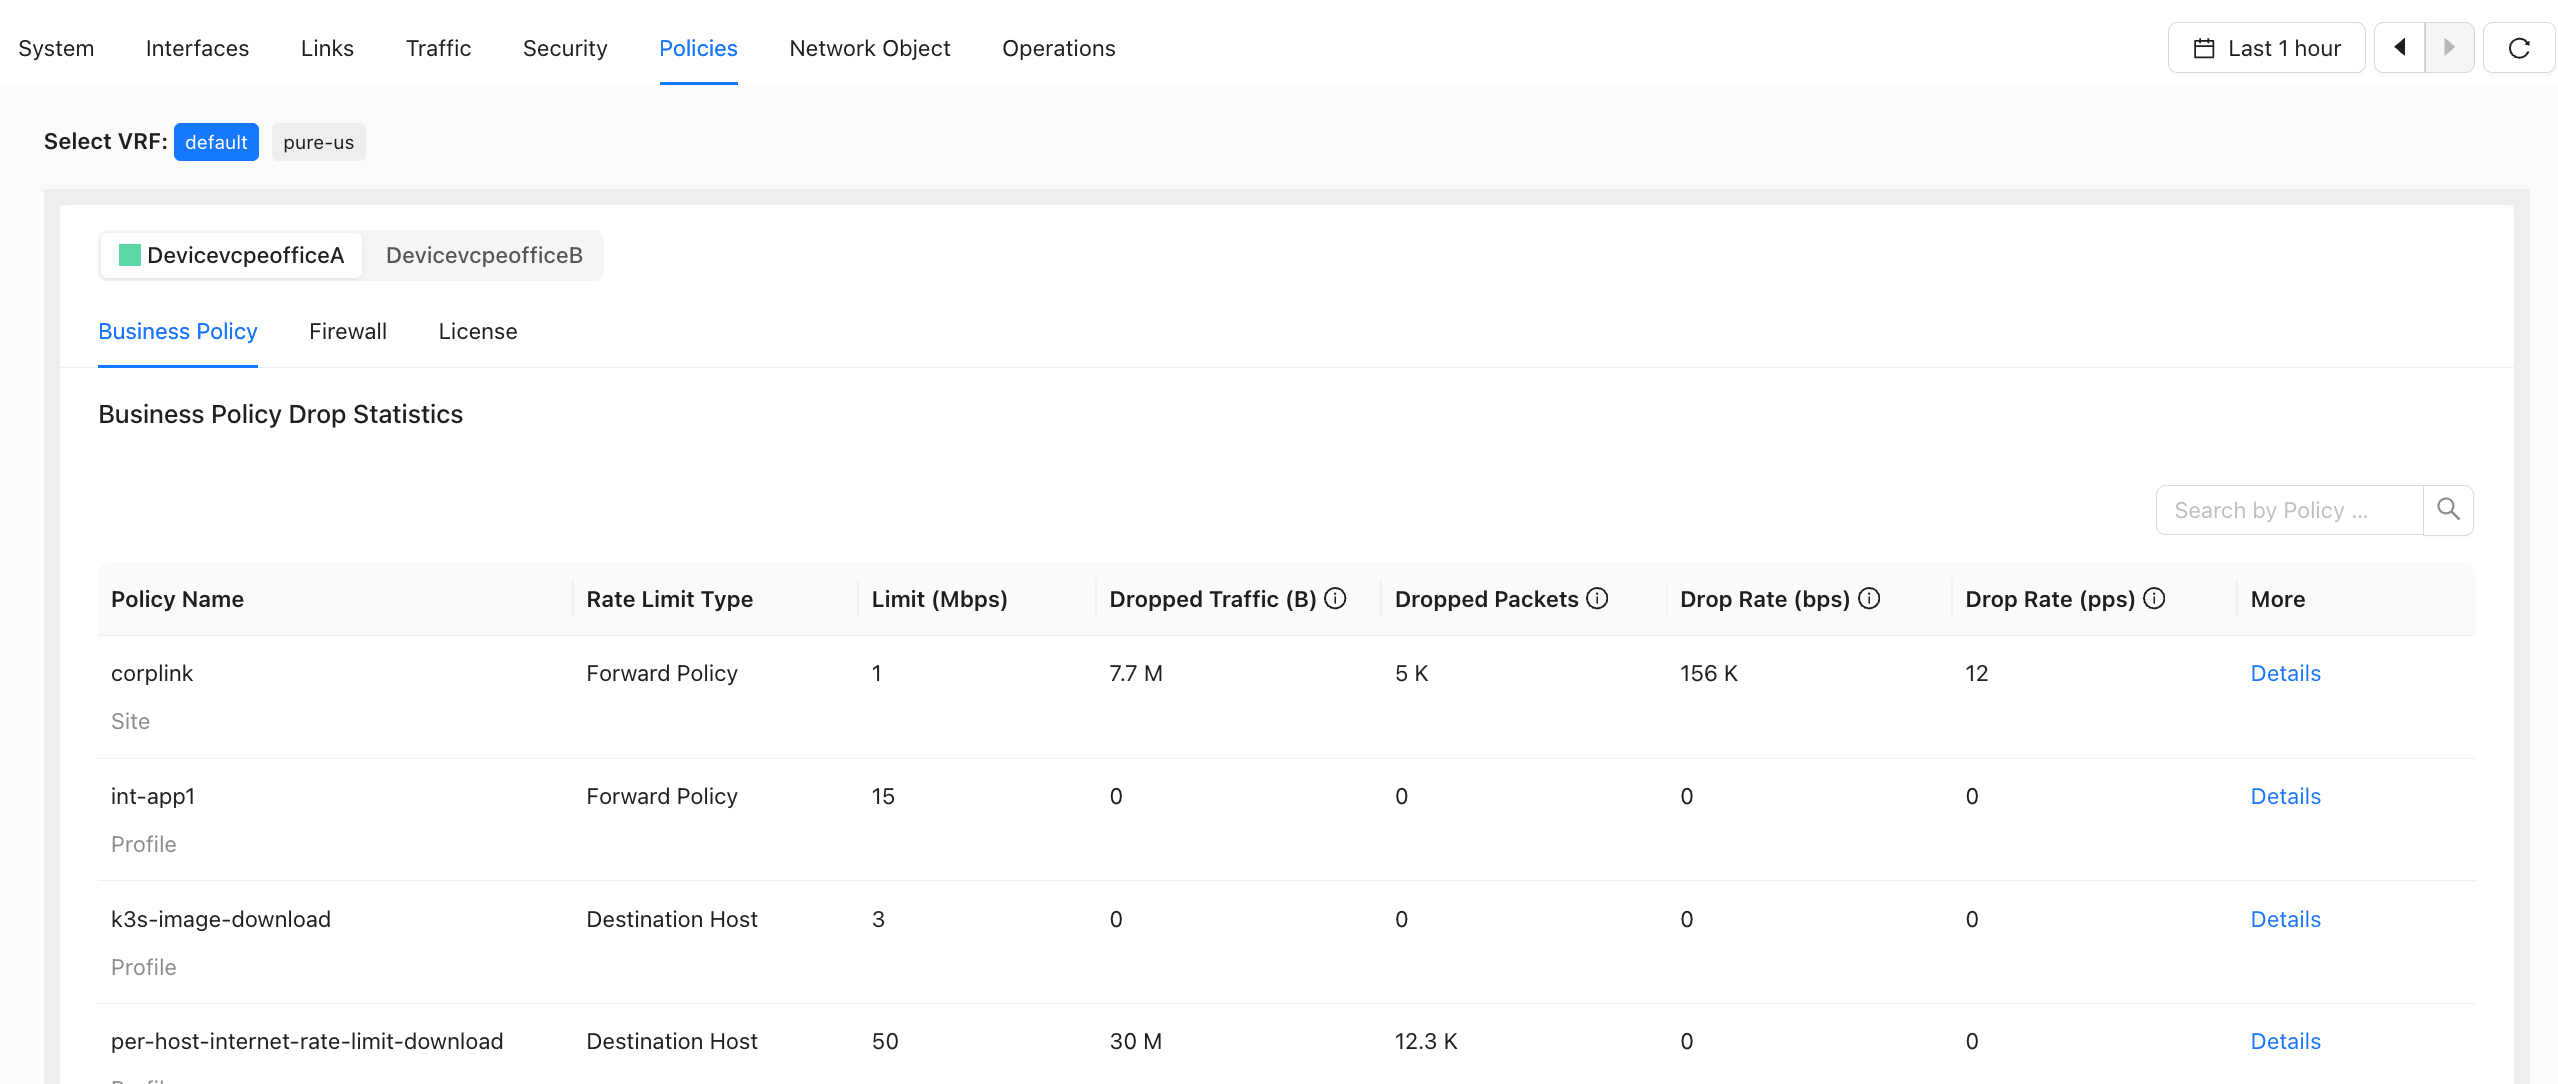Select the Policies menu
The image size is (2558, 1084).
698,48
